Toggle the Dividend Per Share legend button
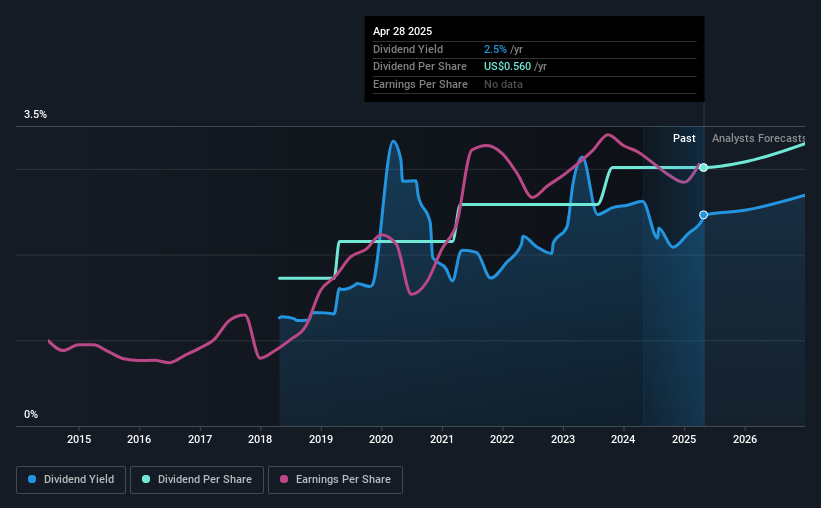The image size is (821, 508). point(197,480)
